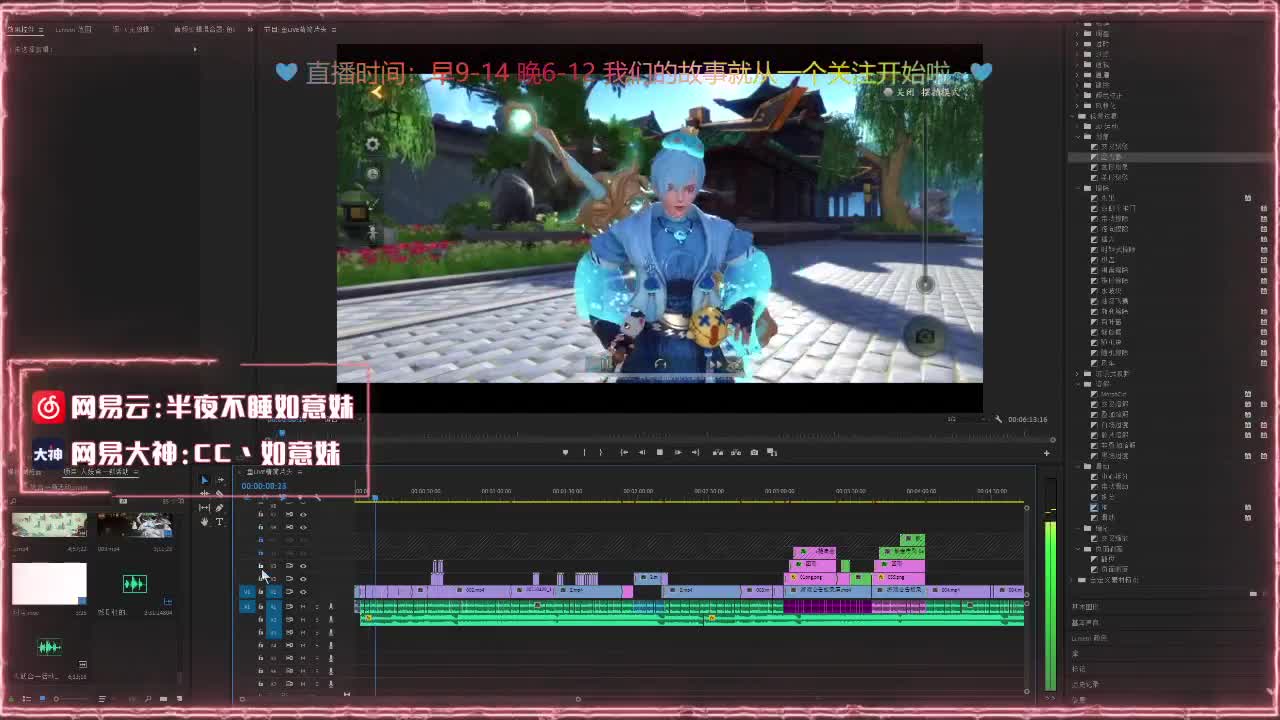The image size is (1280, 720).
Task: Pick the Type (T) tool
Action: [220, 521]
